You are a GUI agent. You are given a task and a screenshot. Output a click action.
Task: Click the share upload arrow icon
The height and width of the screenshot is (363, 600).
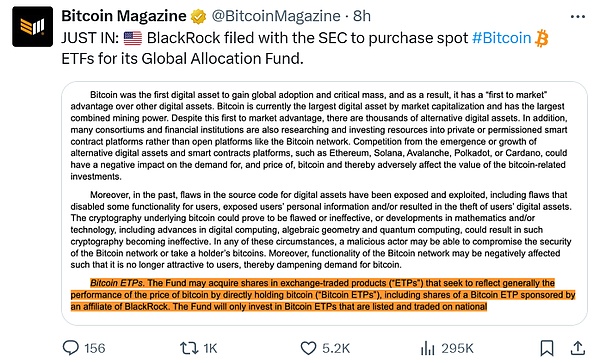tap(578, 348)
